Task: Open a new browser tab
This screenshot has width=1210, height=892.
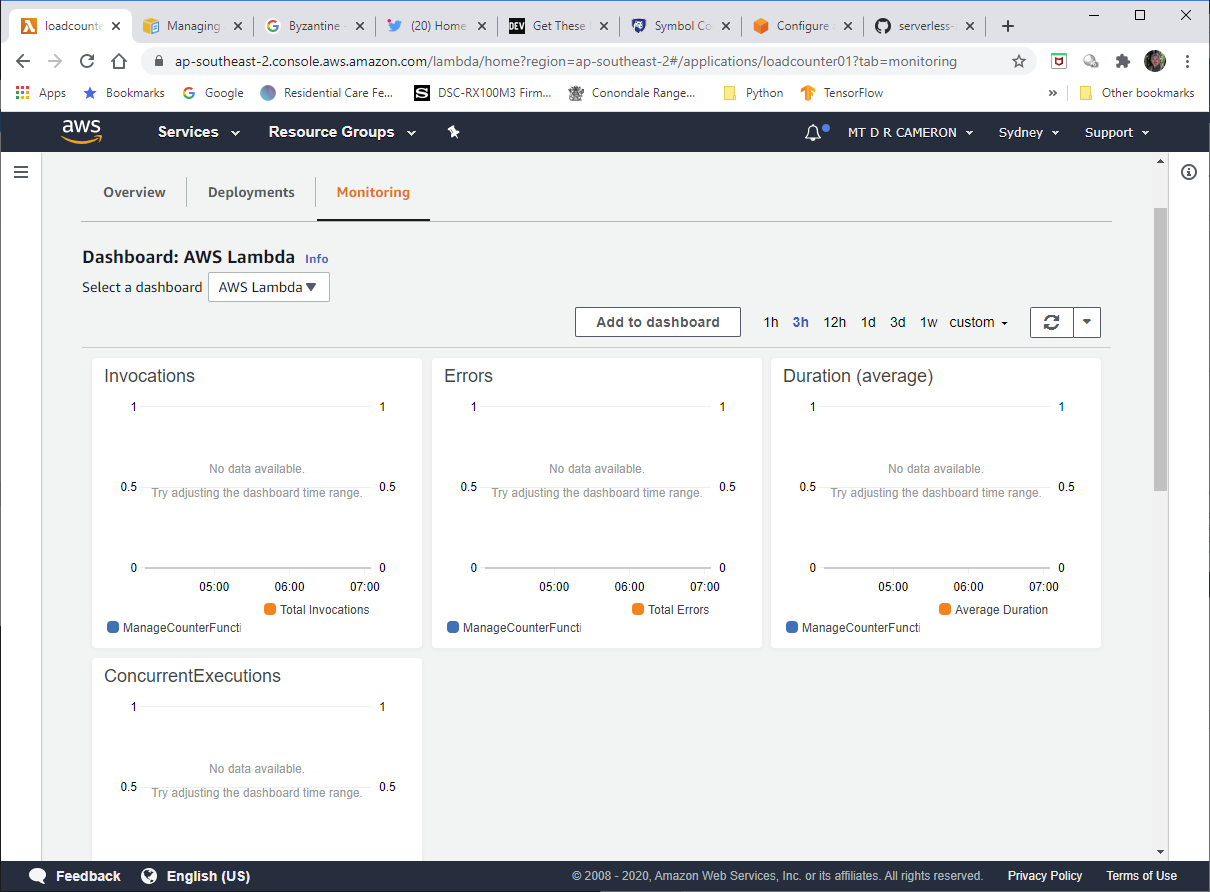Action: [1007, 26]
